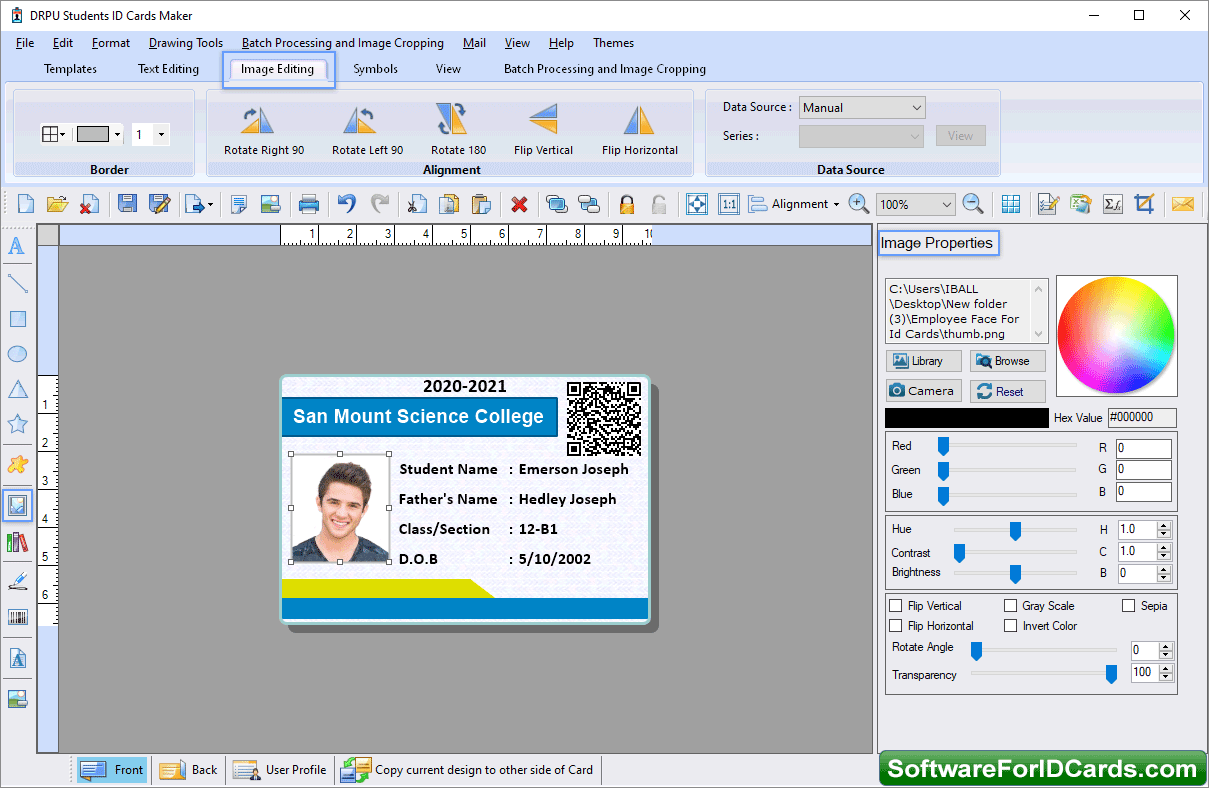Select the line drawing tool
The height and width of the screenshot is (788, 1209).
point(17,283)
